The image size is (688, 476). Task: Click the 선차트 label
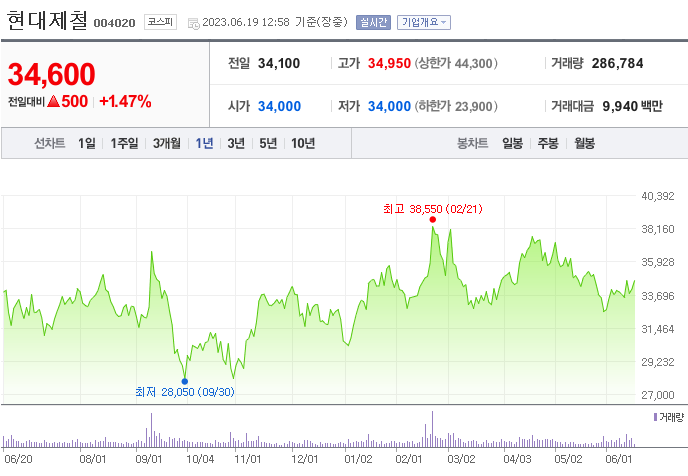(50, 143)
